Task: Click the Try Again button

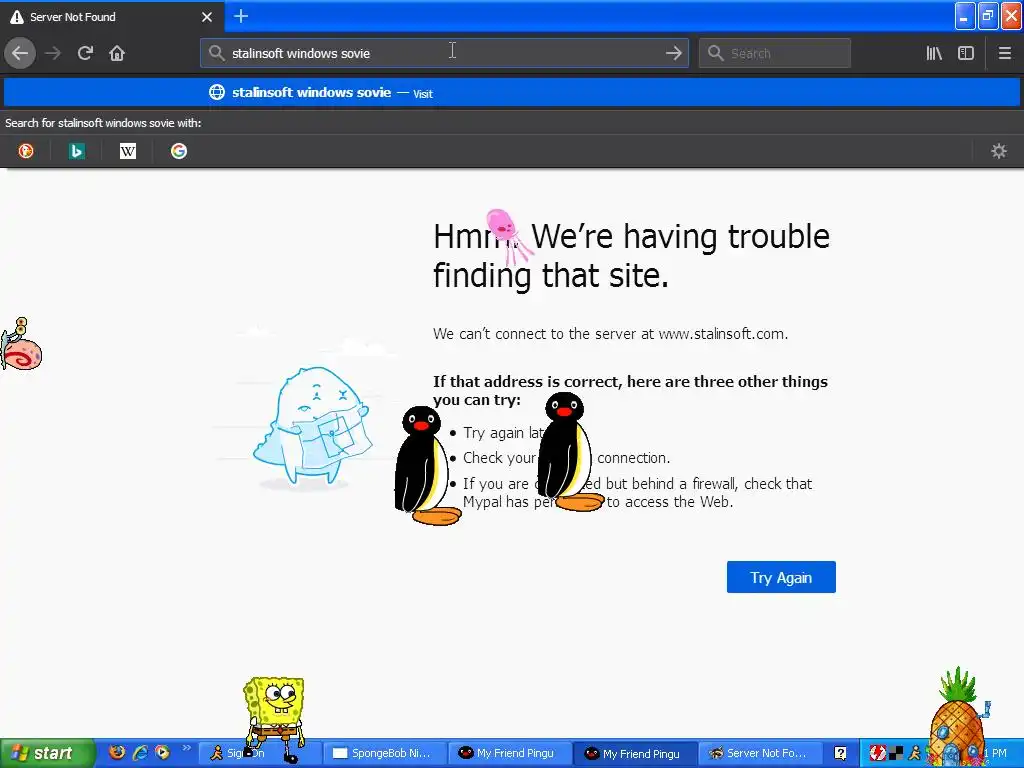Action: (x=781, y=577)
